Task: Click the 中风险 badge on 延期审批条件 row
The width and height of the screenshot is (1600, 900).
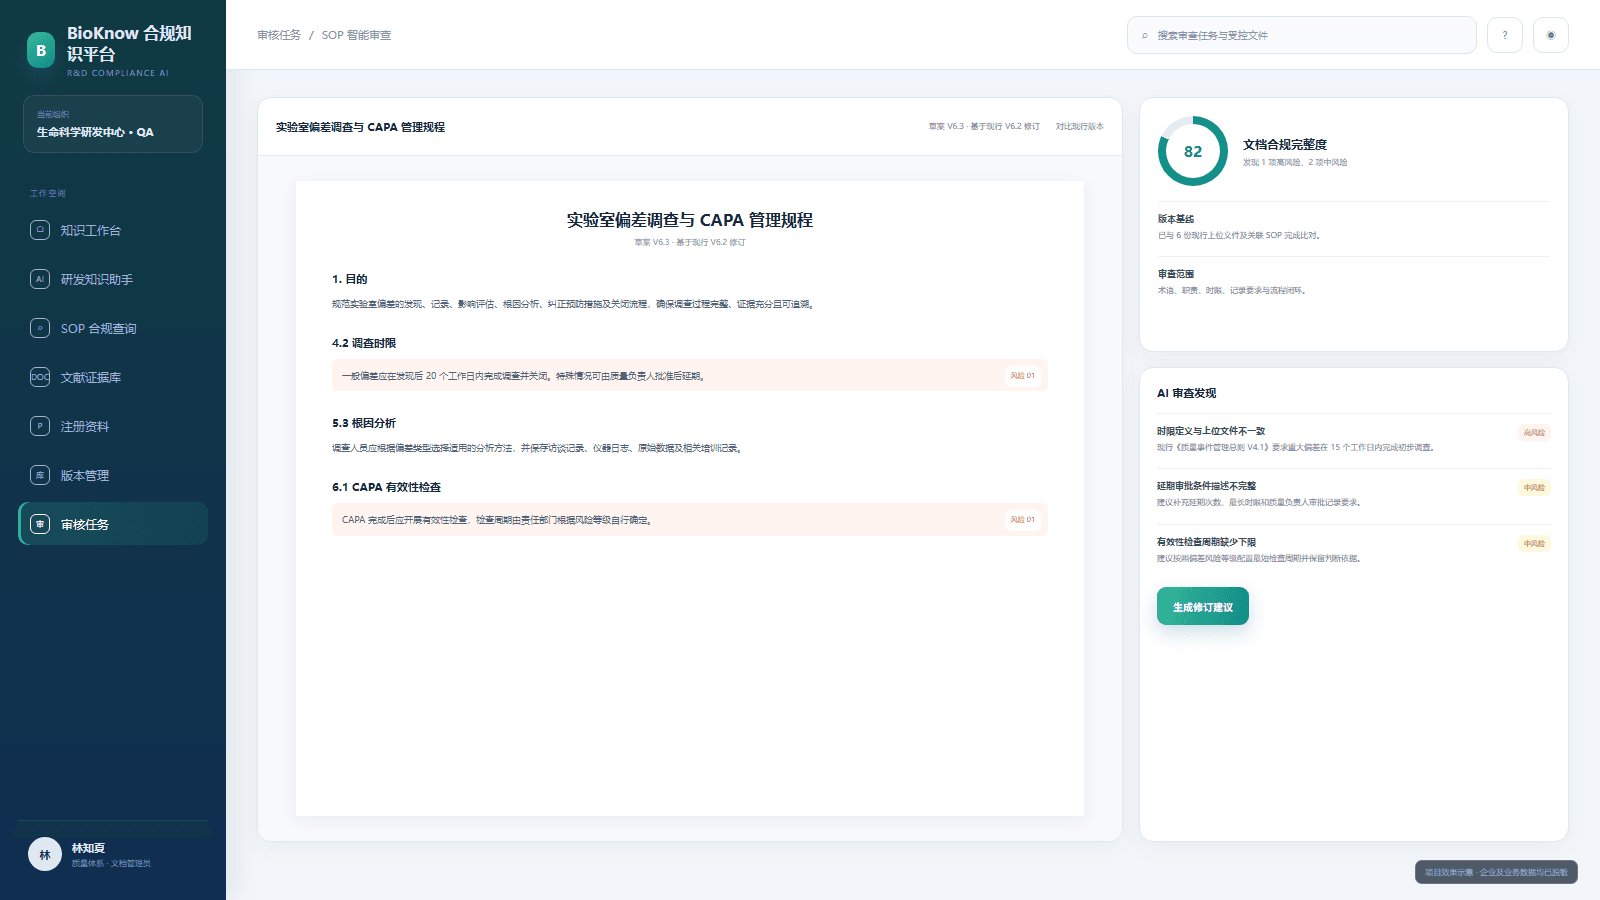Action: coord(1534,488)
